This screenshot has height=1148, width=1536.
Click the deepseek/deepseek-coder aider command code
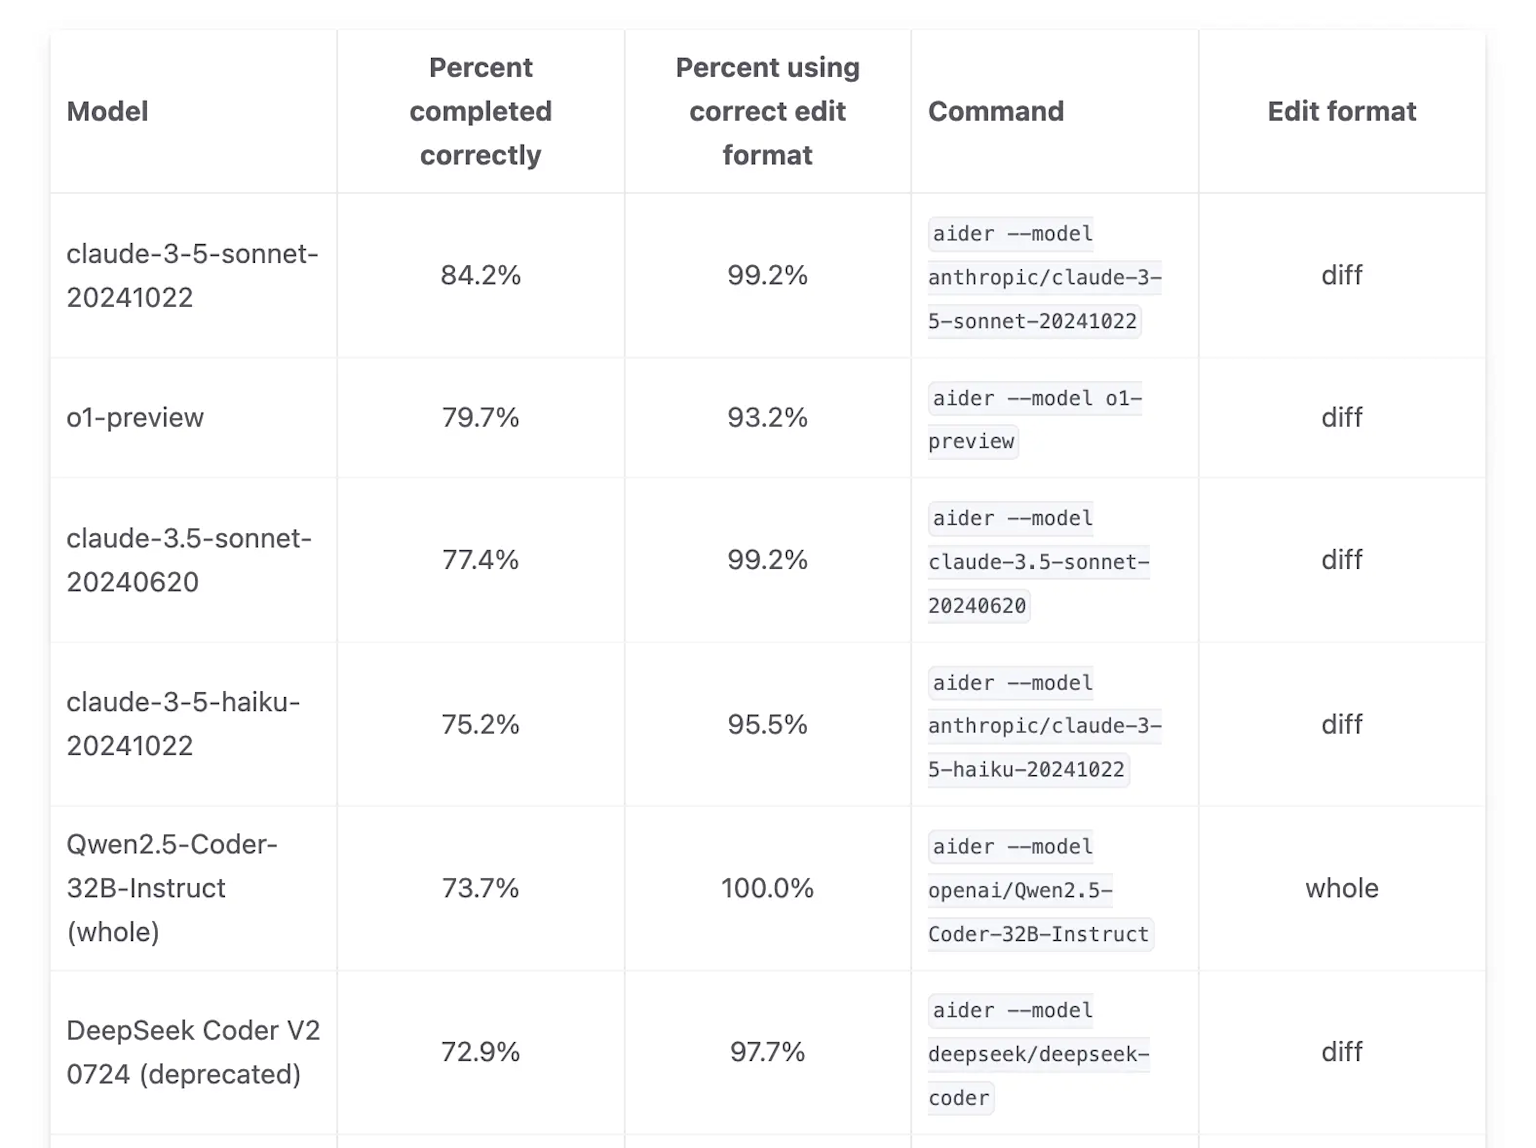(1037, 1054)
